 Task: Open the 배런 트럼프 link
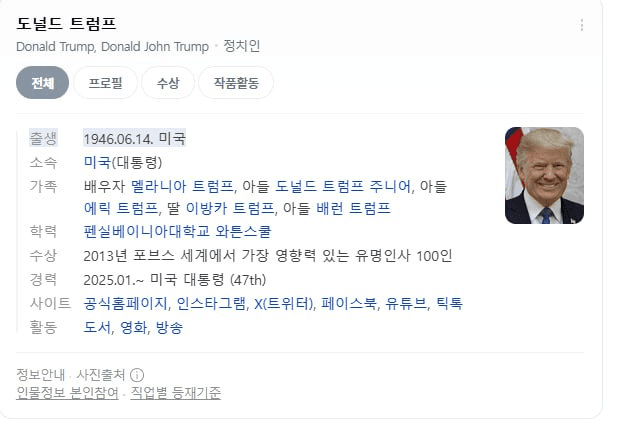[x=353, y=208]
